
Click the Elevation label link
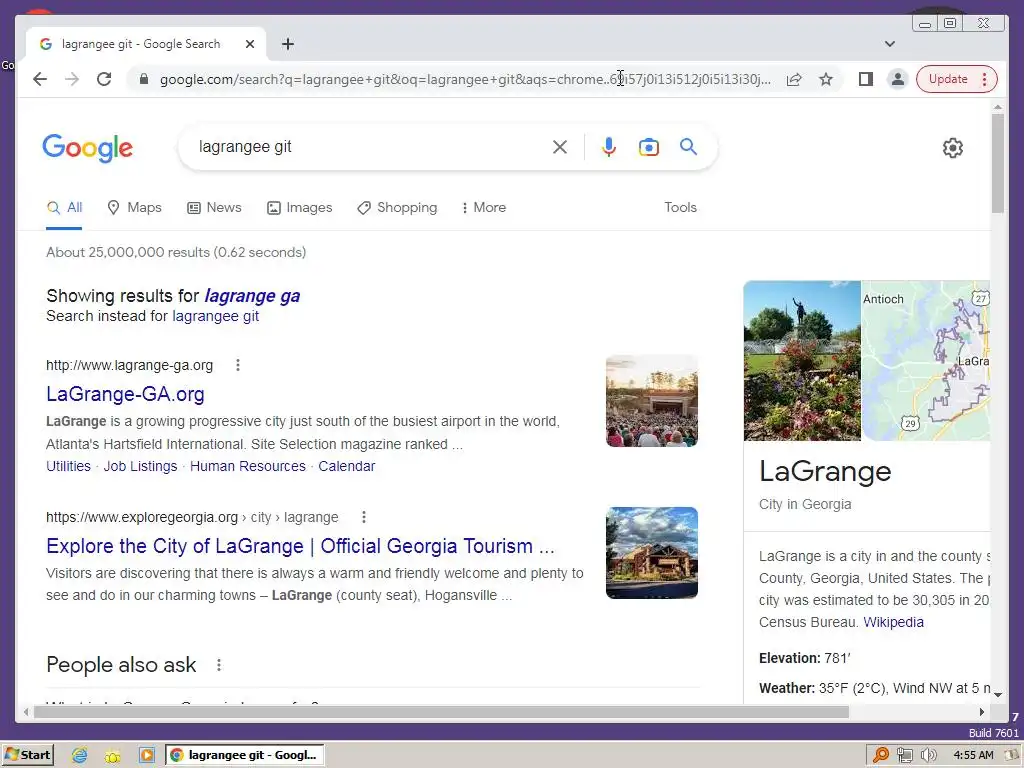[x=789, y=658]
